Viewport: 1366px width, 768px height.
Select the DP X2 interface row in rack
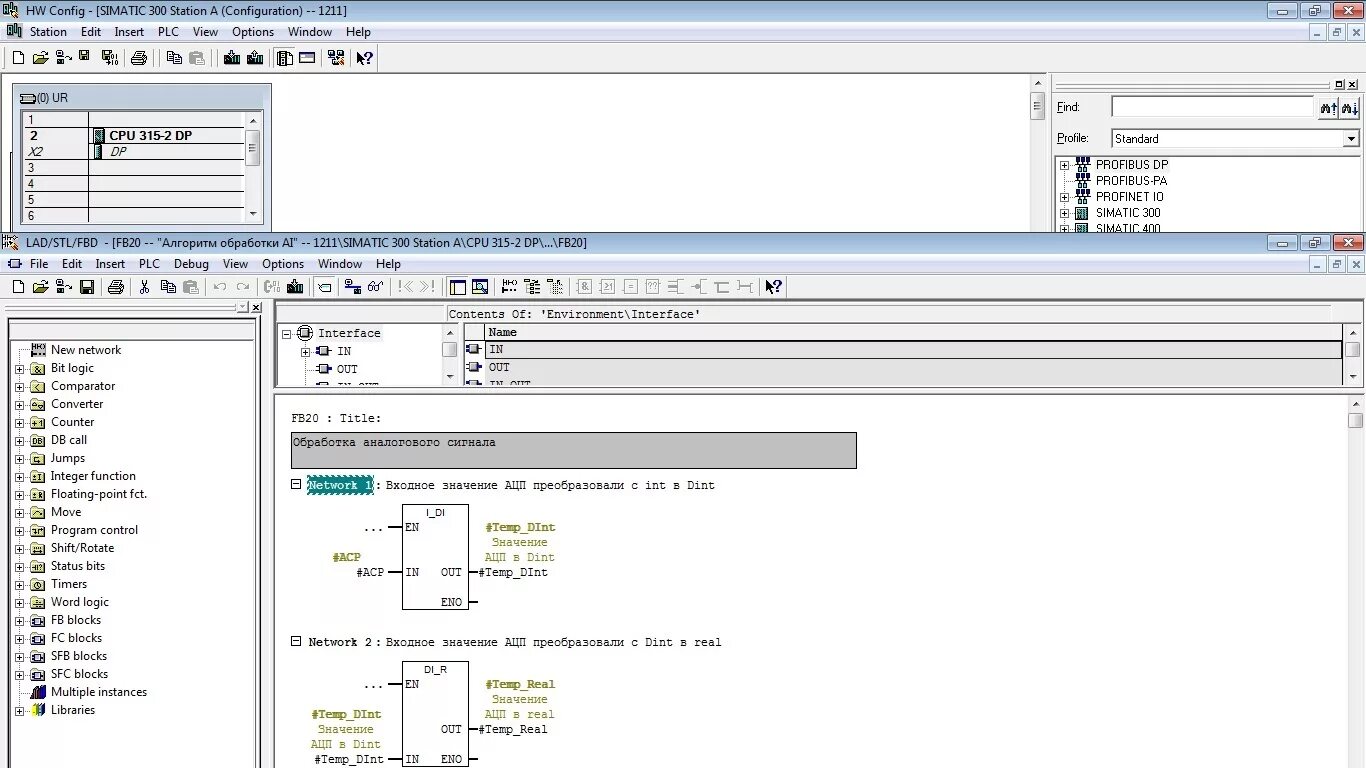134,152
